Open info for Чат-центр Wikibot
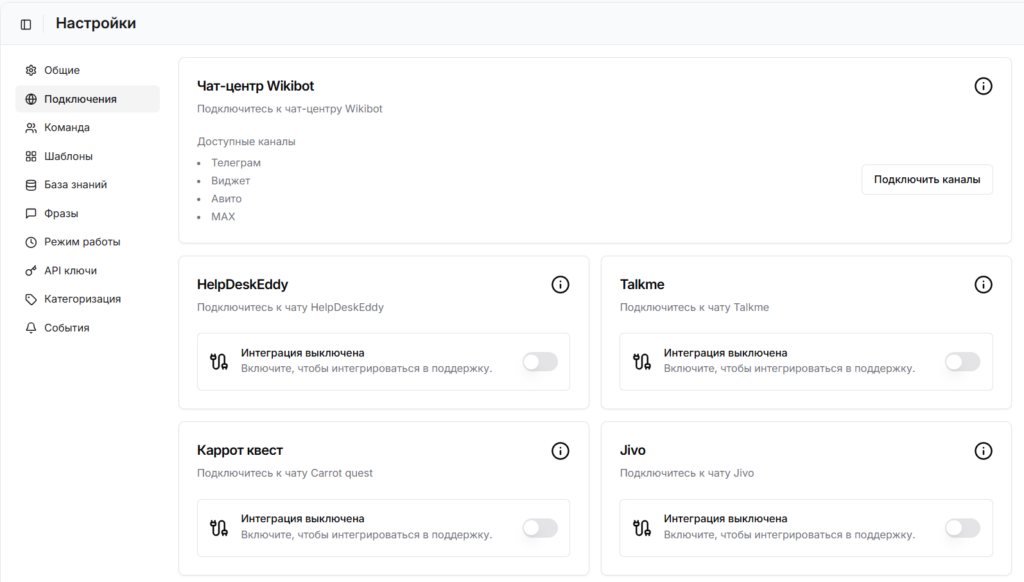This screenshot has width=1024, height=582. click(983, 86)
